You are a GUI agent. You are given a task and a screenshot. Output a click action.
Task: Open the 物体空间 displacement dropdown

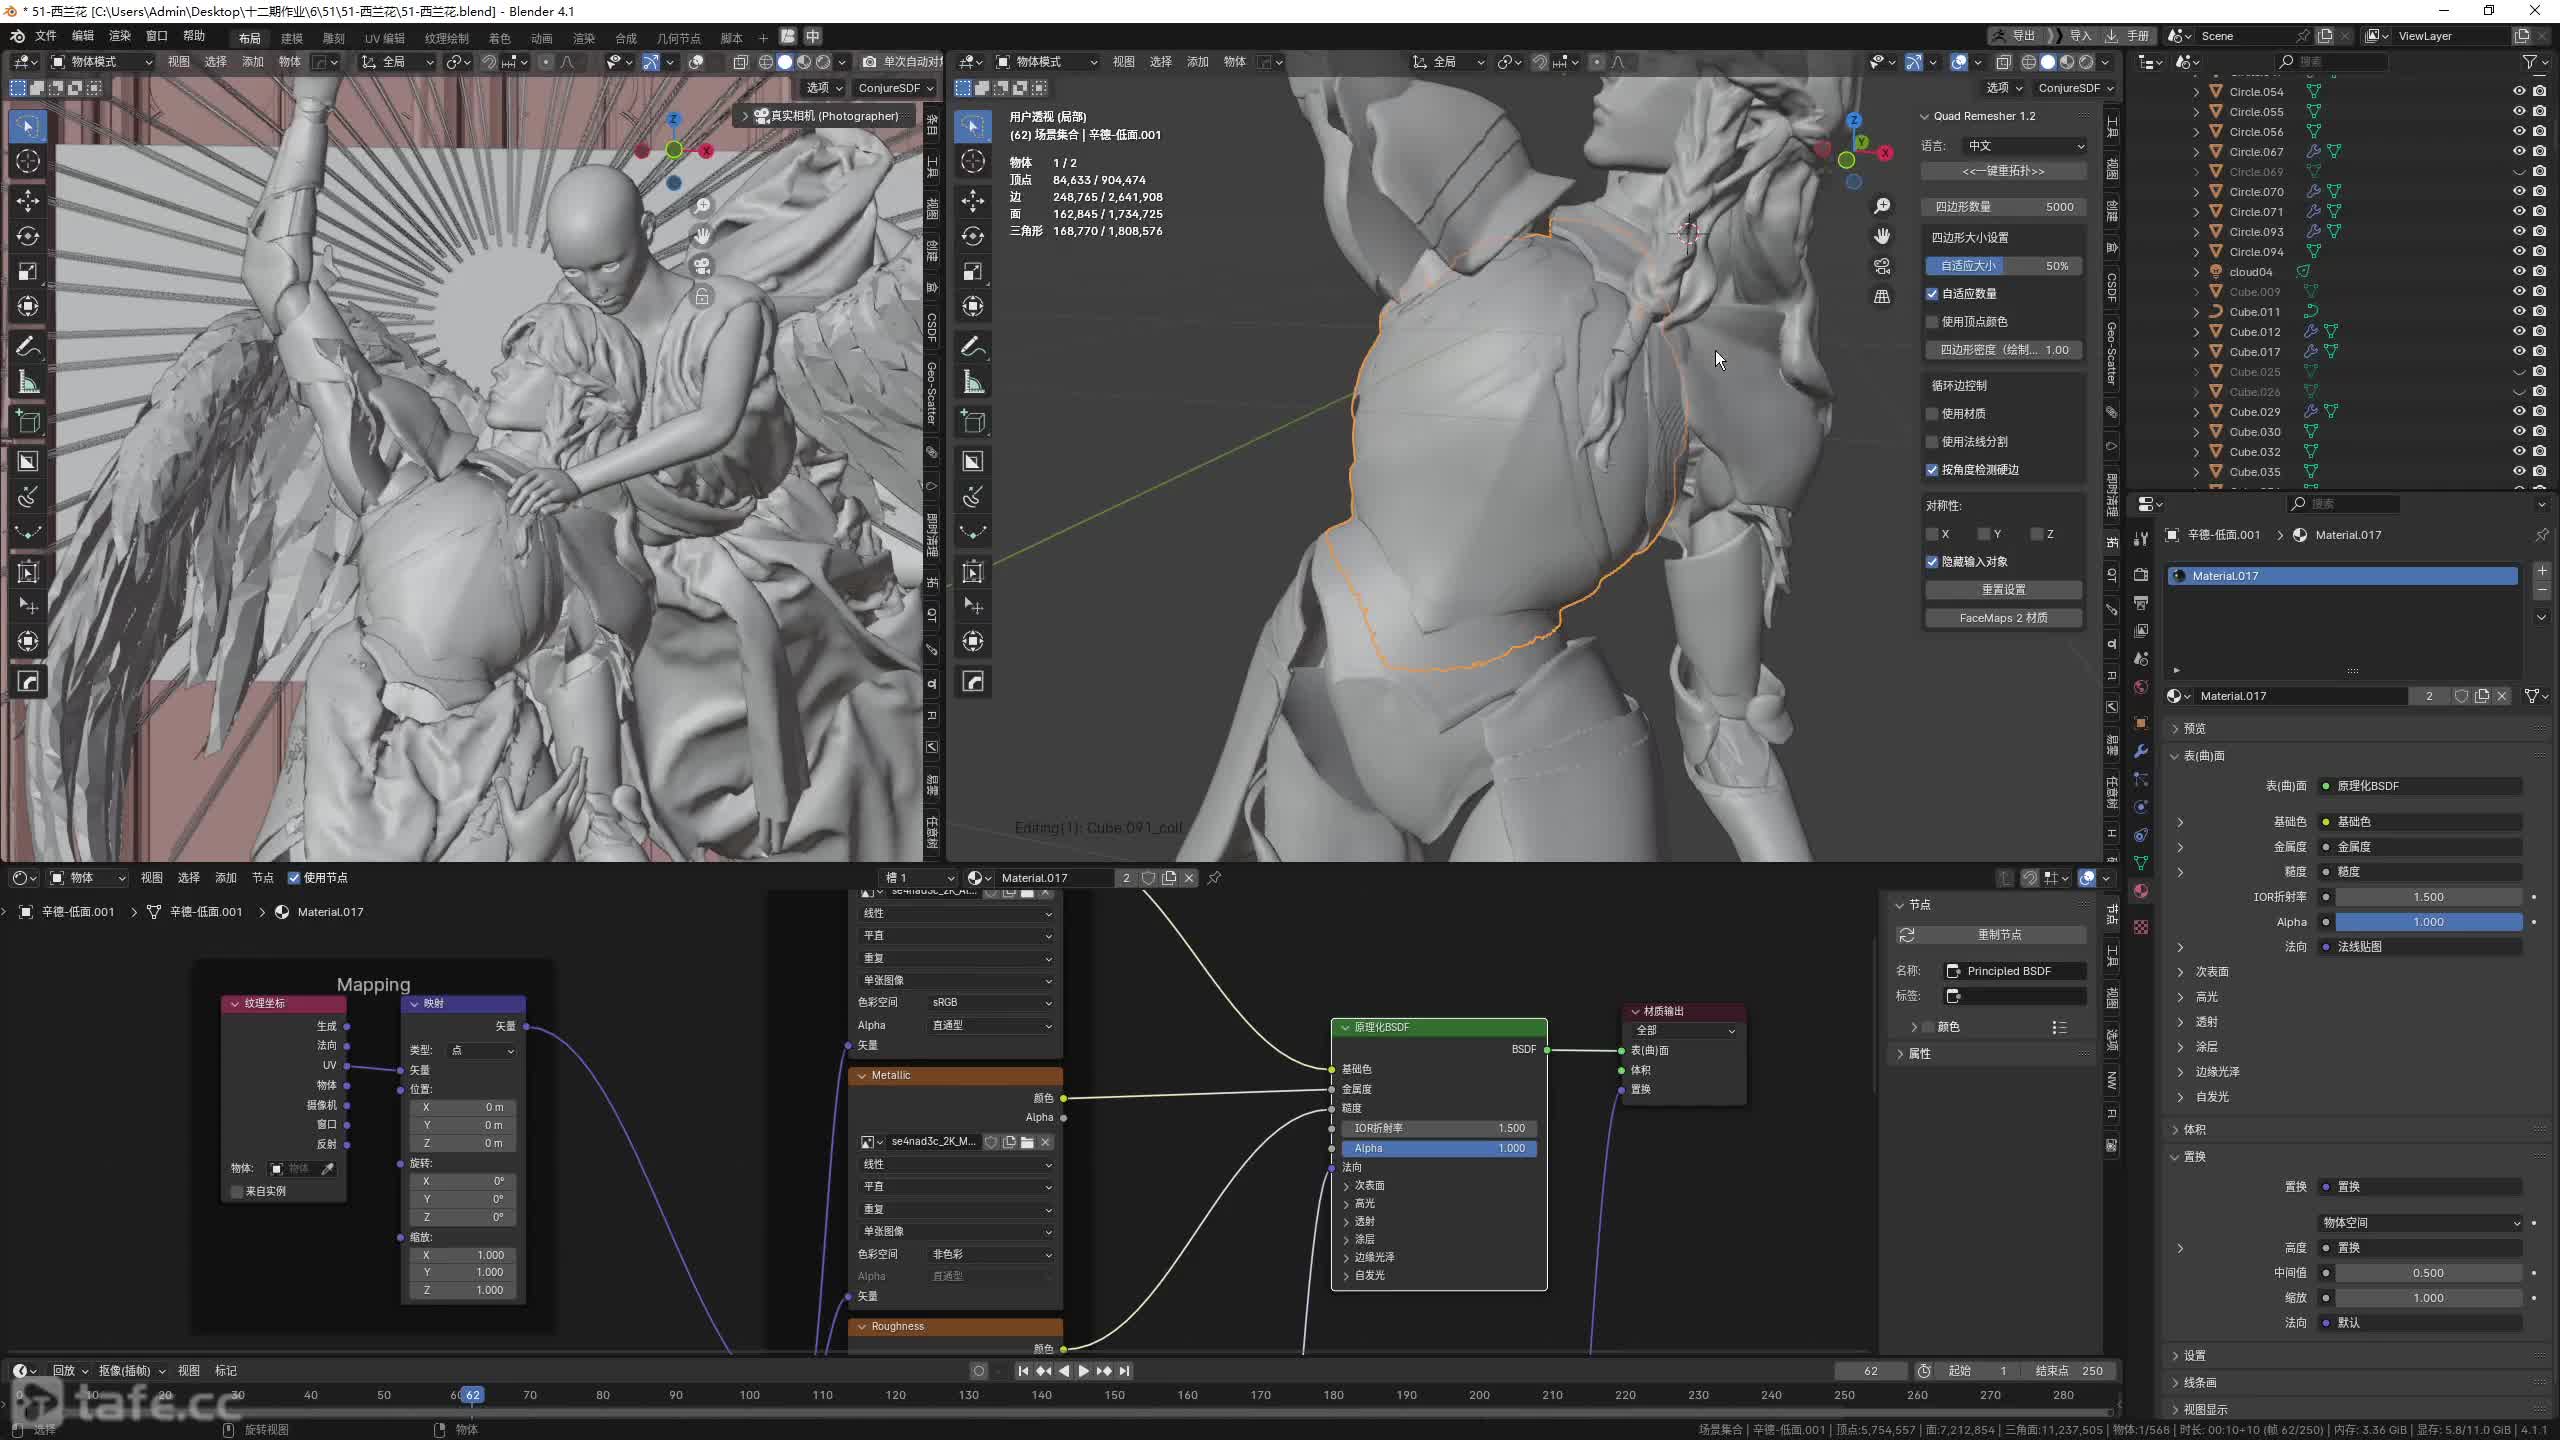(2420, 1223)
